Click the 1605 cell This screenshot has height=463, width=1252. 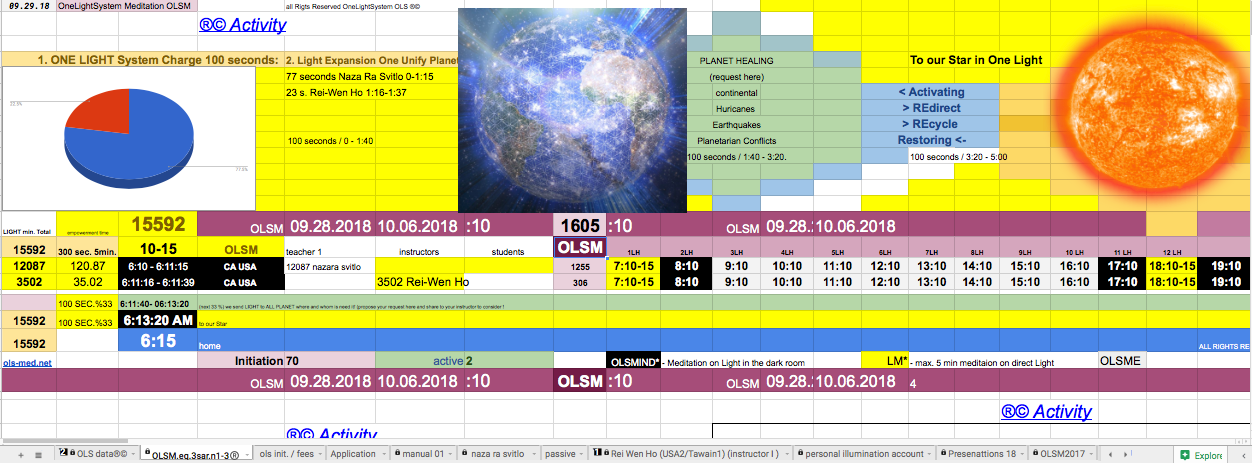[580, 226]
